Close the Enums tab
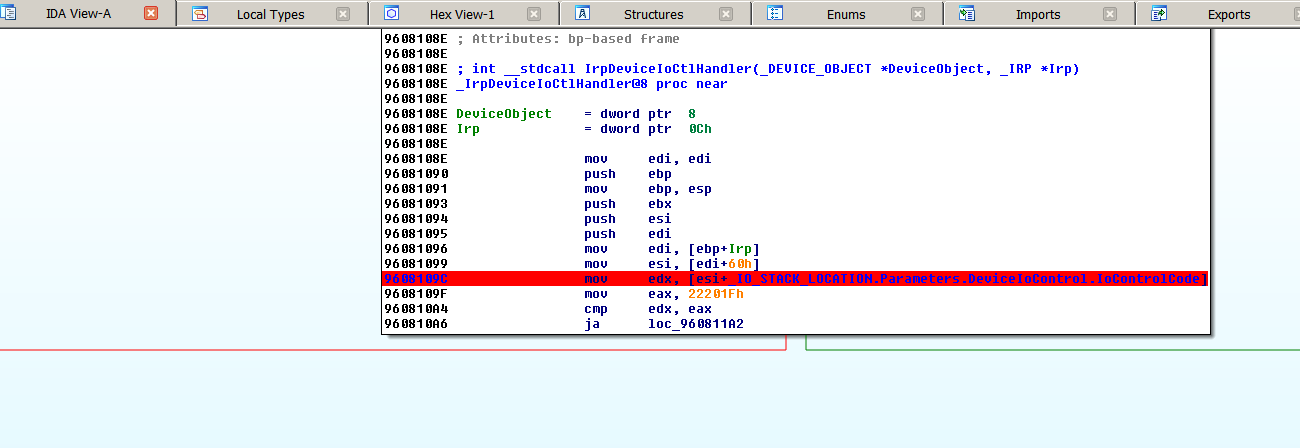 (x=918, y=14)
